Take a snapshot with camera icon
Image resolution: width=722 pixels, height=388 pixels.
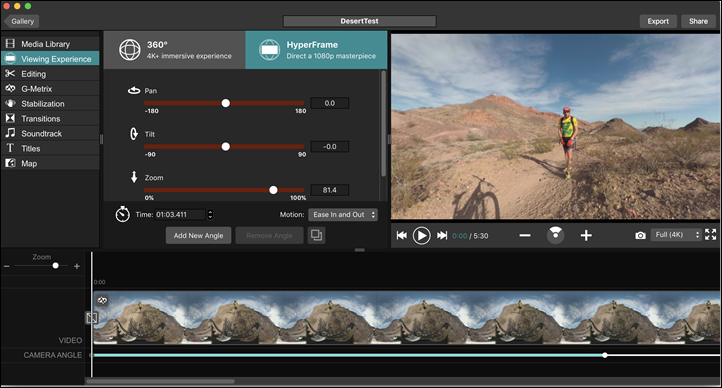click(640, 235)
